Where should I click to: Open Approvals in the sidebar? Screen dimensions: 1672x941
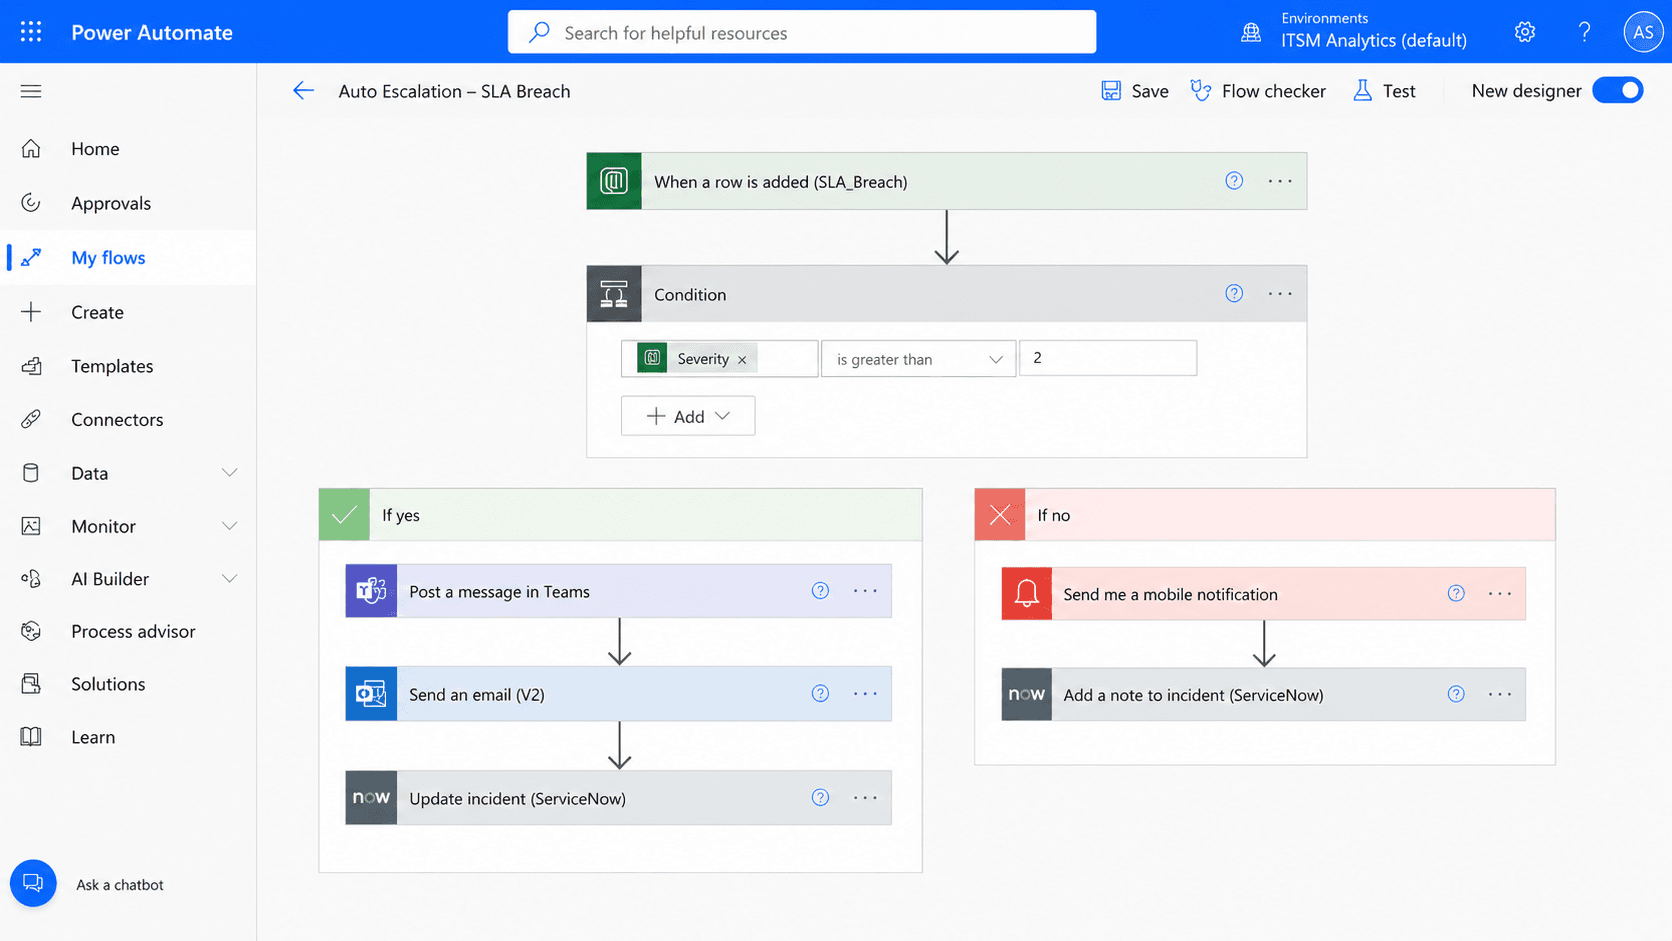pyautogui.click(x=128, y=203)
